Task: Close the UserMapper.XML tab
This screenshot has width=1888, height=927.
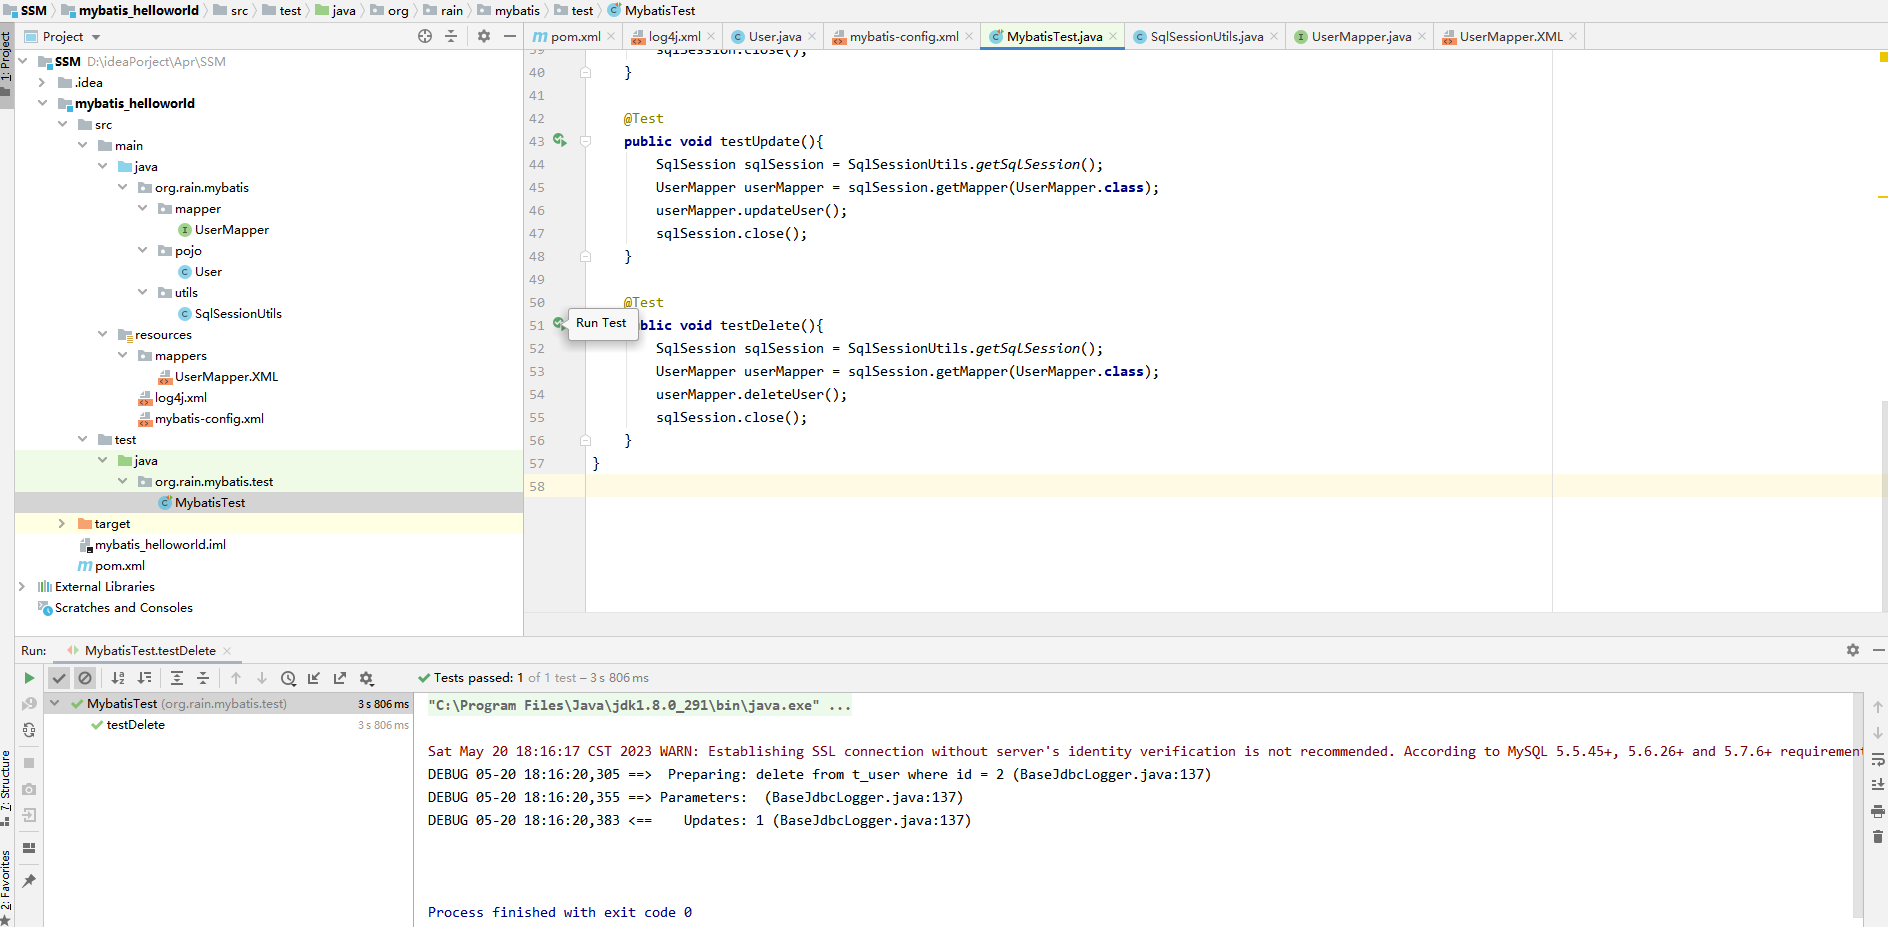Action: (x=1573, y=37)
